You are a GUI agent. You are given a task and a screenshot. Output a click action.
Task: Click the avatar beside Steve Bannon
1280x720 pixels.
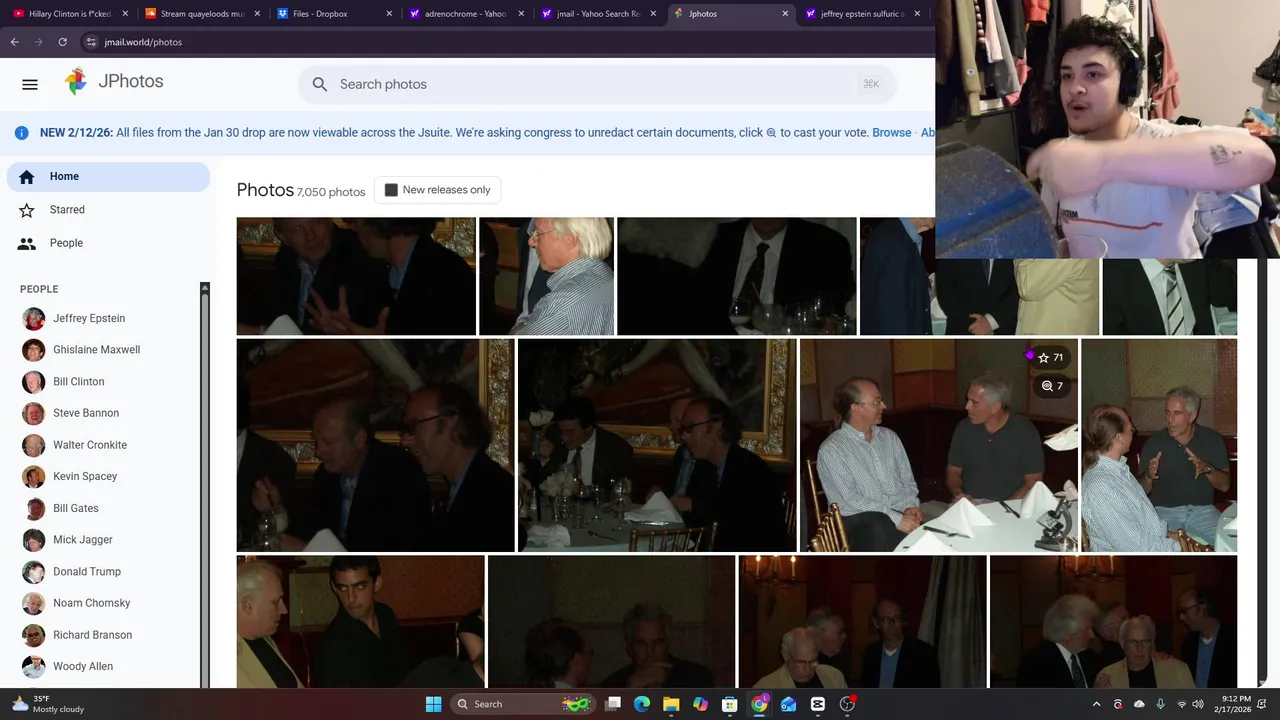coord(34,414)
